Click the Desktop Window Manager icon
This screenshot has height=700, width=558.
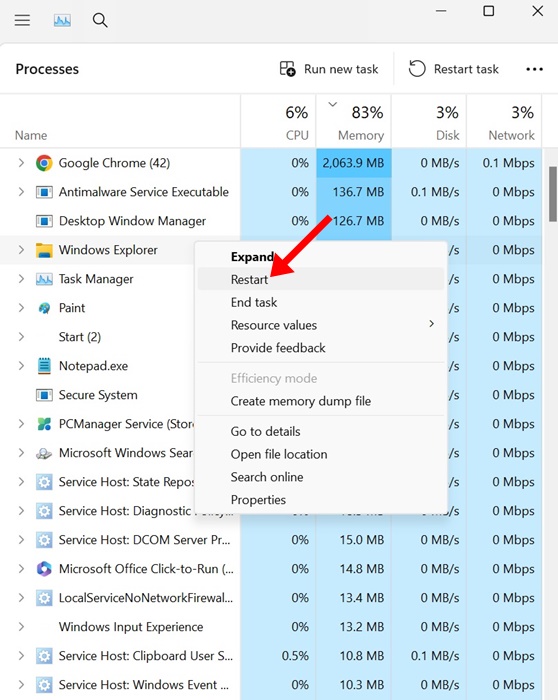pos(44,221)
